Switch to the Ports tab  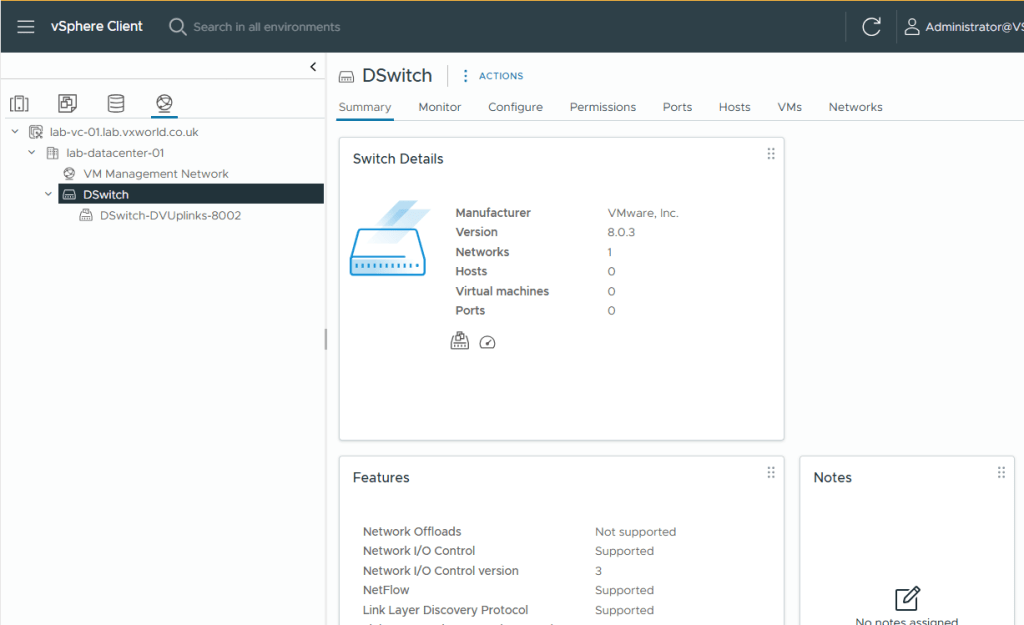coord(677,107)
